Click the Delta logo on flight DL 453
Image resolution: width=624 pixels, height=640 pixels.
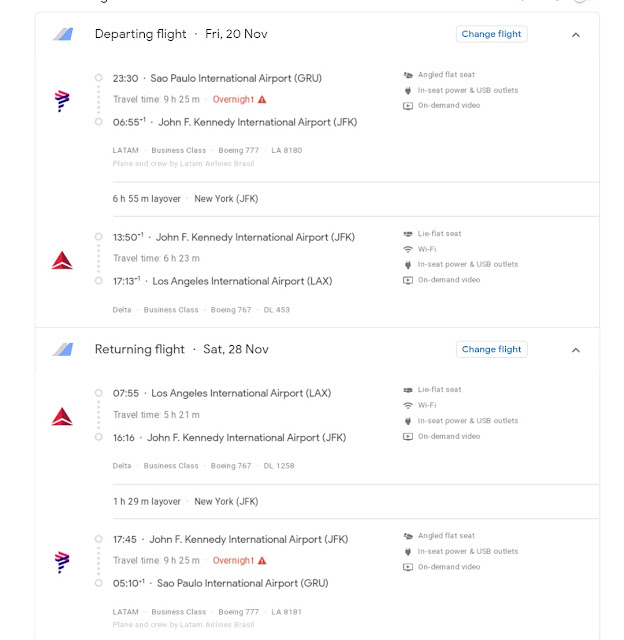[x=62, y=260]
